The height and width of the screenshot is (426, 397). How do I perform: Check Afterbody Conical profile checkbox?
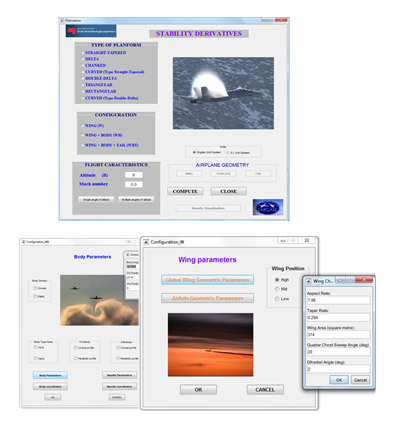(118, 348)
